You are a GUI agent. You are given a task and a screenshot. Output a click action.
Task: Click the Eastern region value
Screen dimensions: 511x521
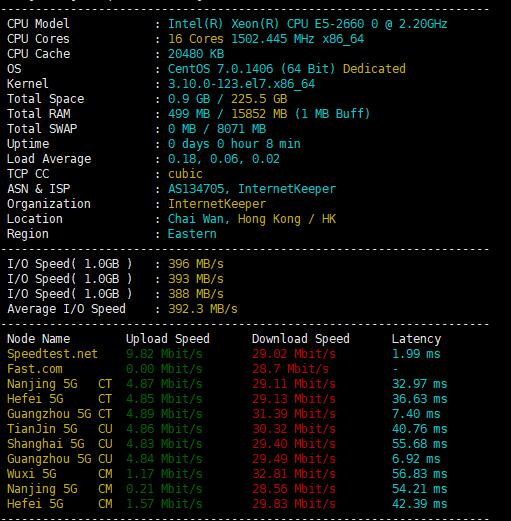coord(192,234)
